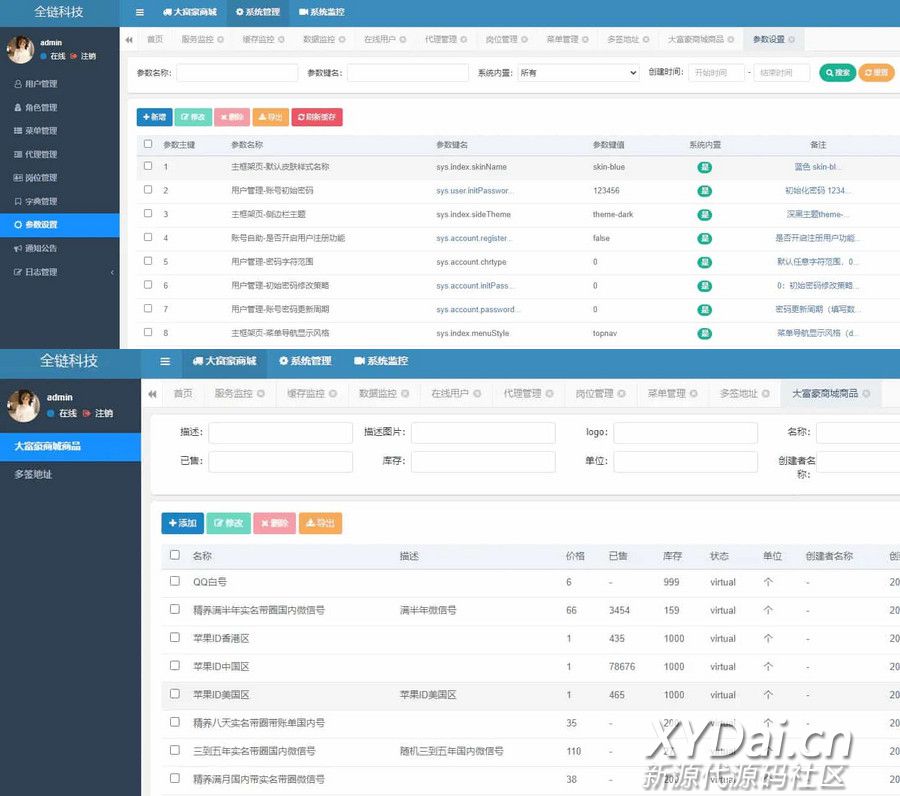Image resolution: width=900 pixels, height=796 pixels.
Task: Click the red 刷新缓存 button
Action: pos(317,117)
